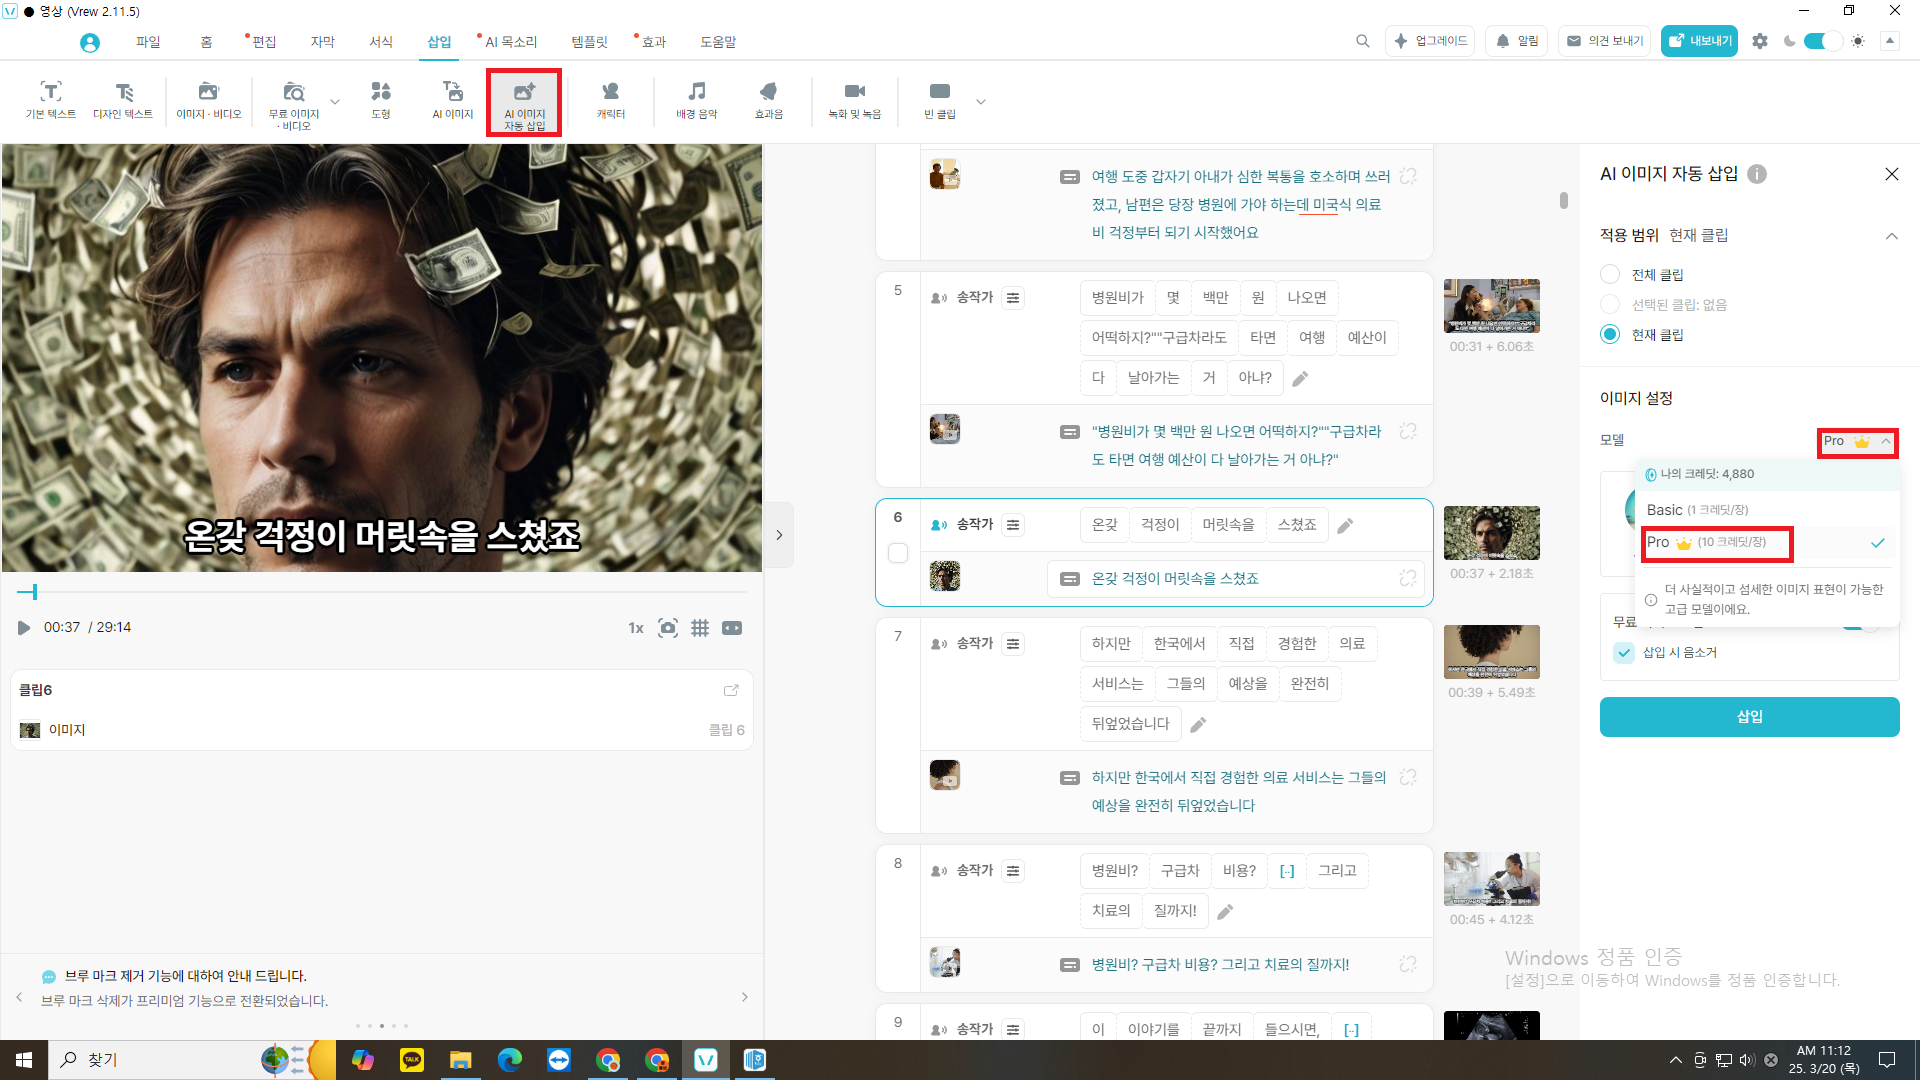The width and height of the screenshot is (1920, 1080).
Task: Uncheck 삽입 시 음소거 checkbox
Action: 1624,653
